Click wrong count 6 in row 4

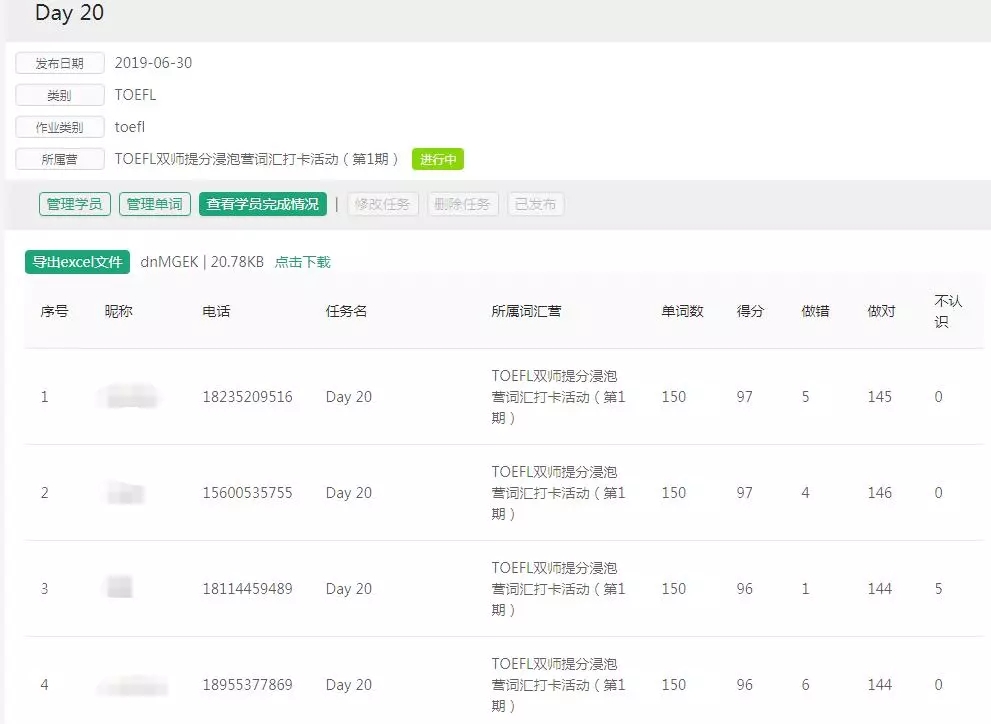click(x=805, y=685)
